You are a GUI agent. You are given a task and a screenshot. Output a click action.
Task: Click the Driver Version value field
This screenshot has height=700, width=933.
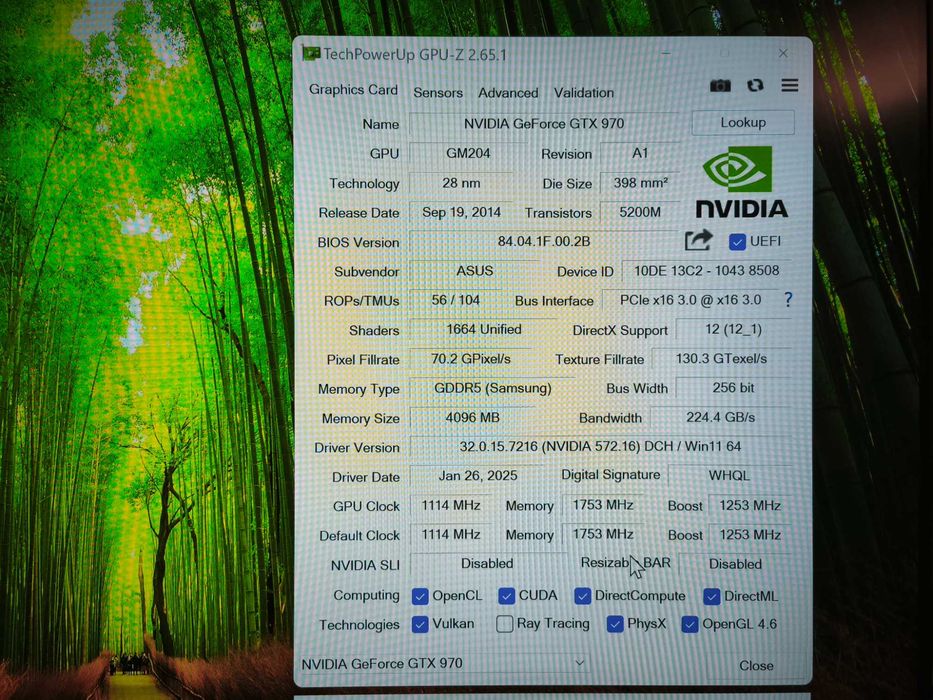(x=600, y=446)
